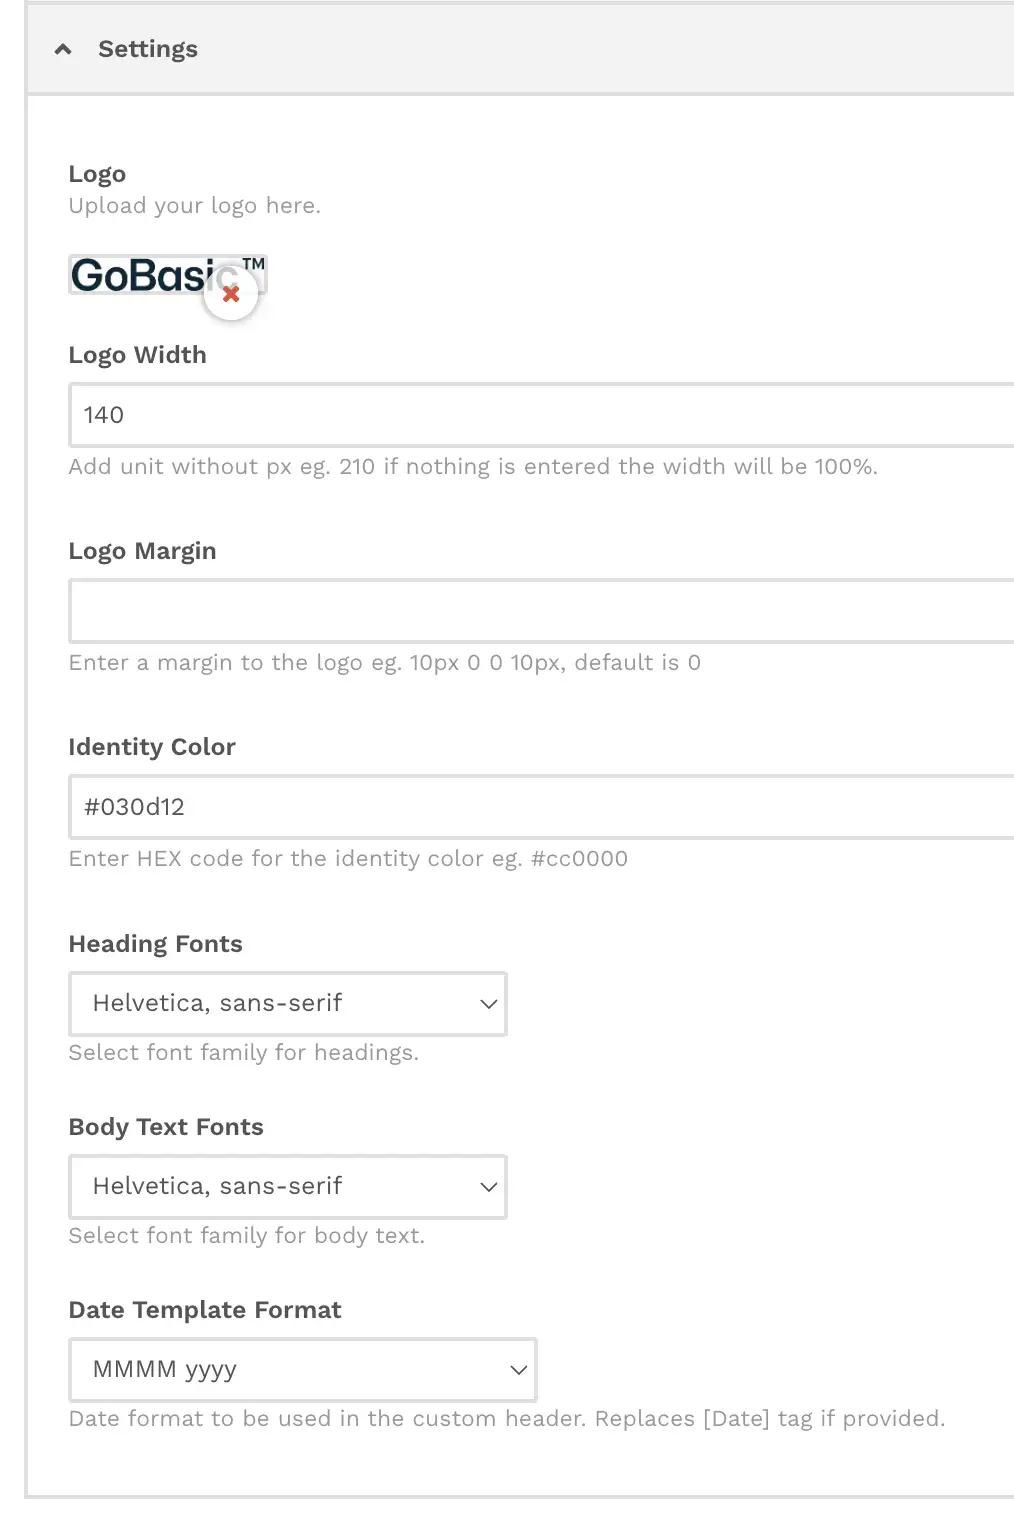Open the Body Text Fonts dropdown
The image size is (1014, 1536).
pyautogui.click(x=288, y=1187)
